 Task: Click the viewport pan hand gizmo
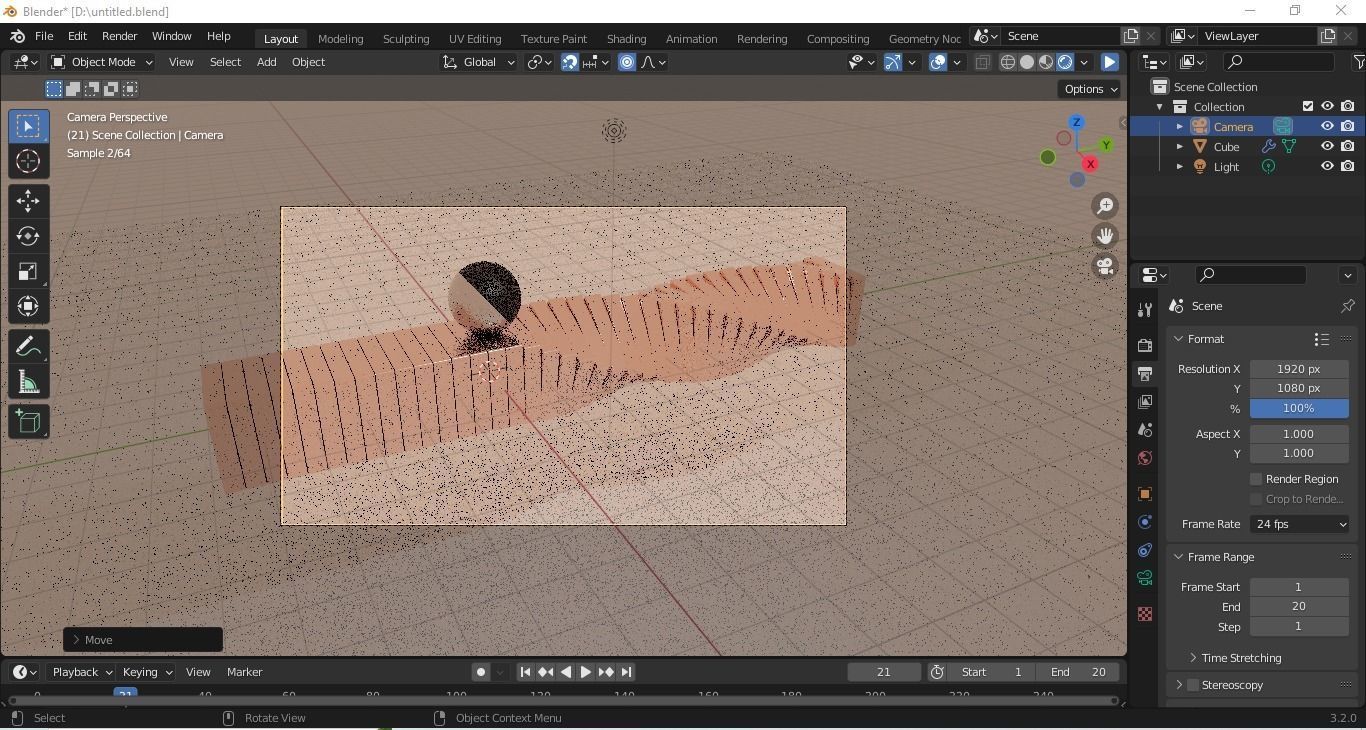1105,236
